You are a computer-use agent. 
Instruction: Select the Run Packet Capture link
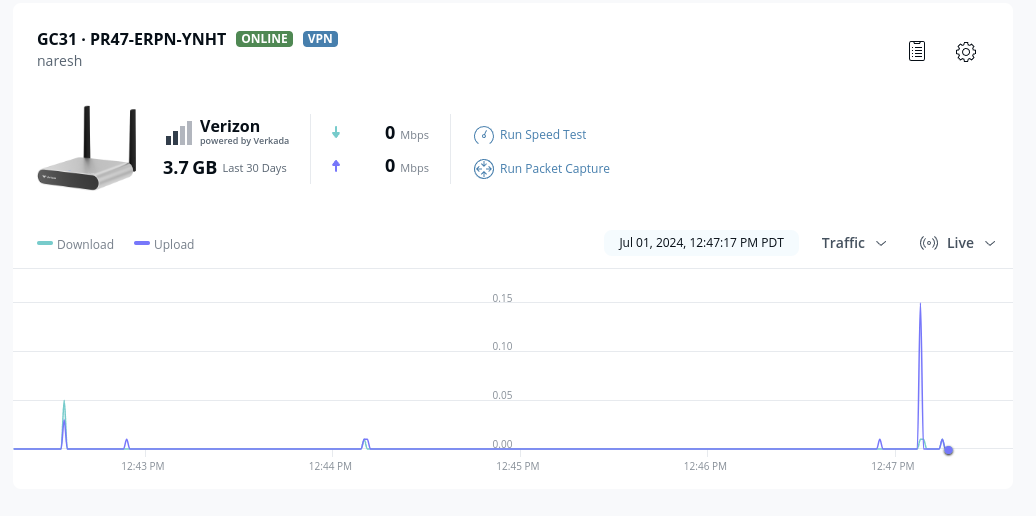(554, 169)
